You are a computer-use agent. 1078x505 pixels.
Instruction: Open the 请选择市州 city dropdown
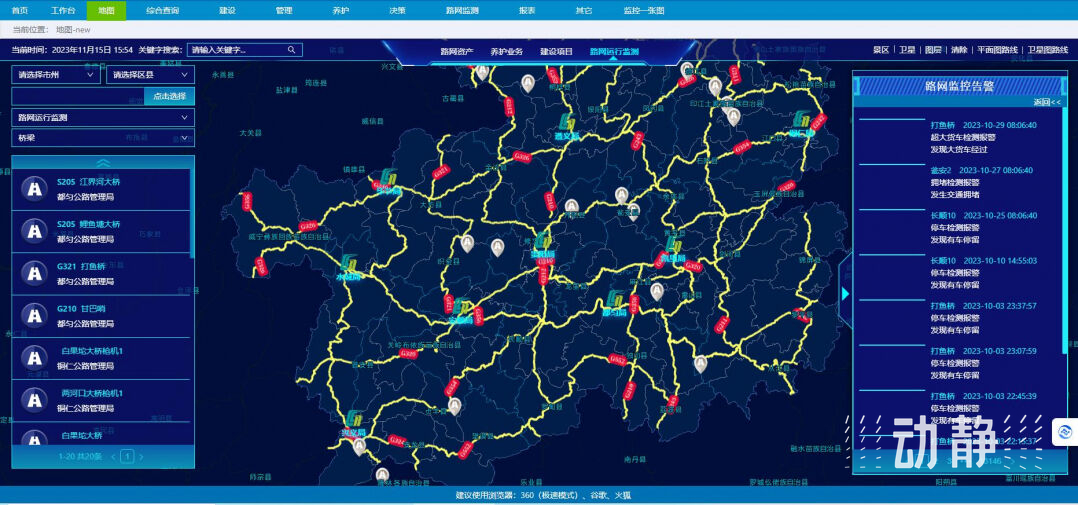[56, 74]
